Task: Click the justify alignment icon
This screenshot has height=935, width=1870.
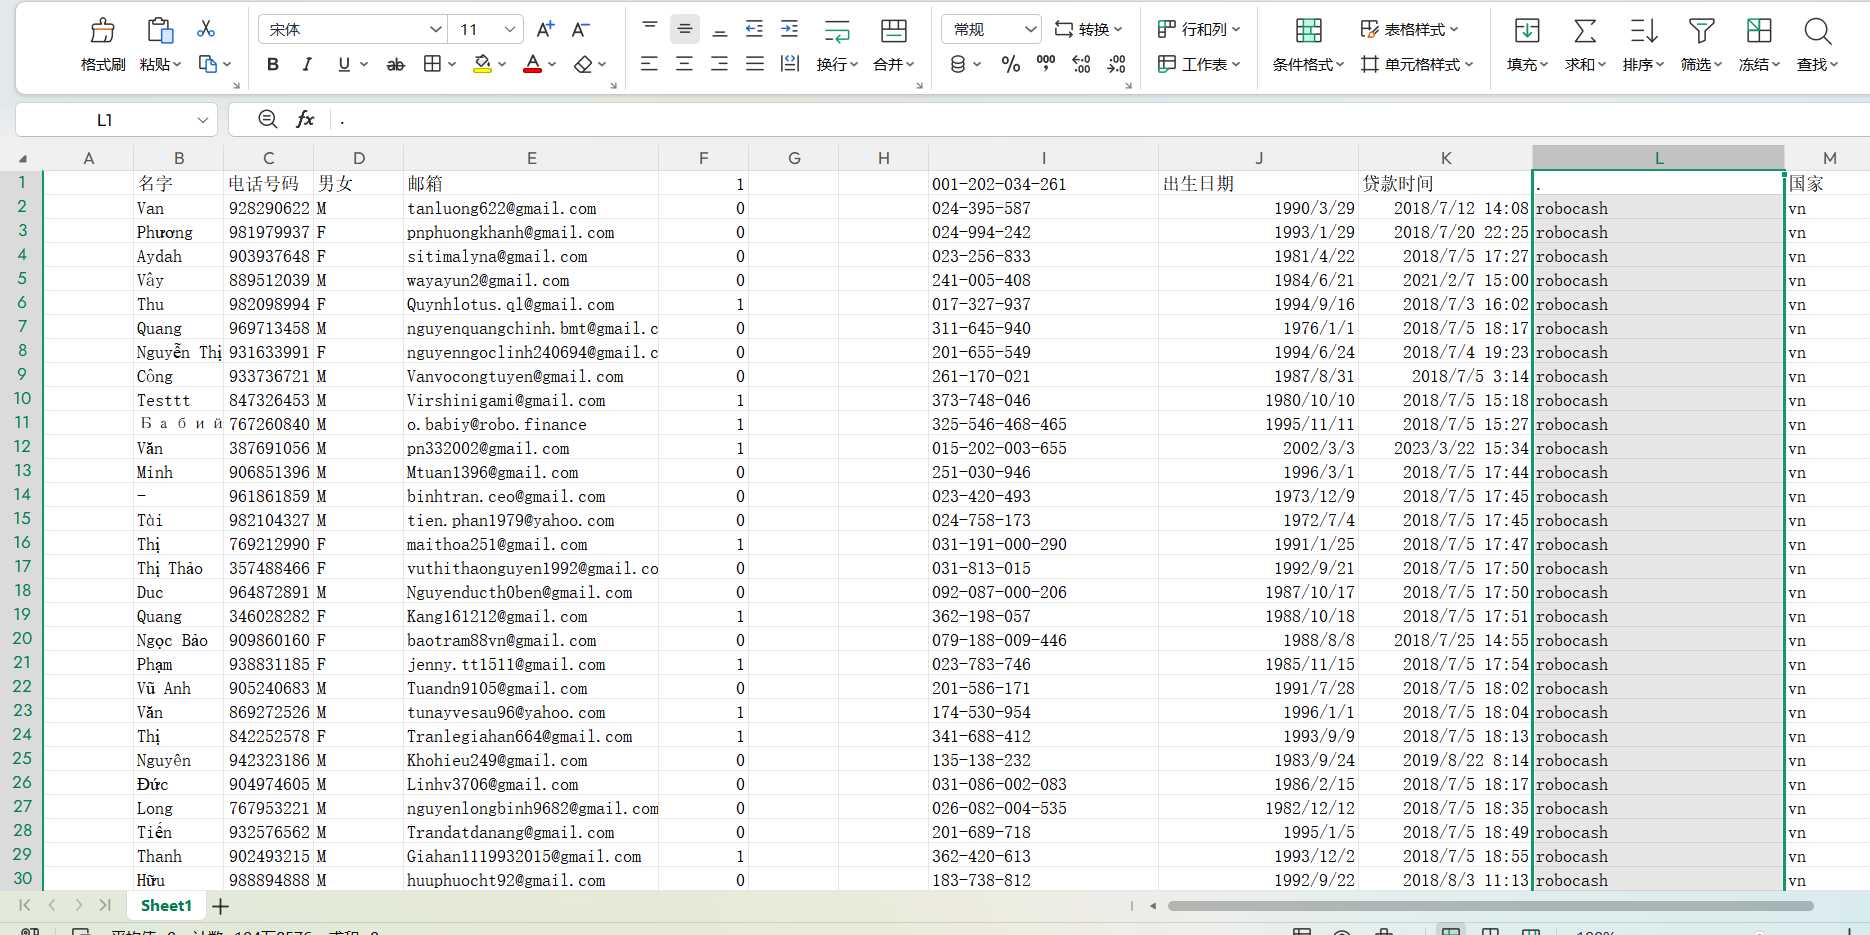Action: click(x=755, y=64)
